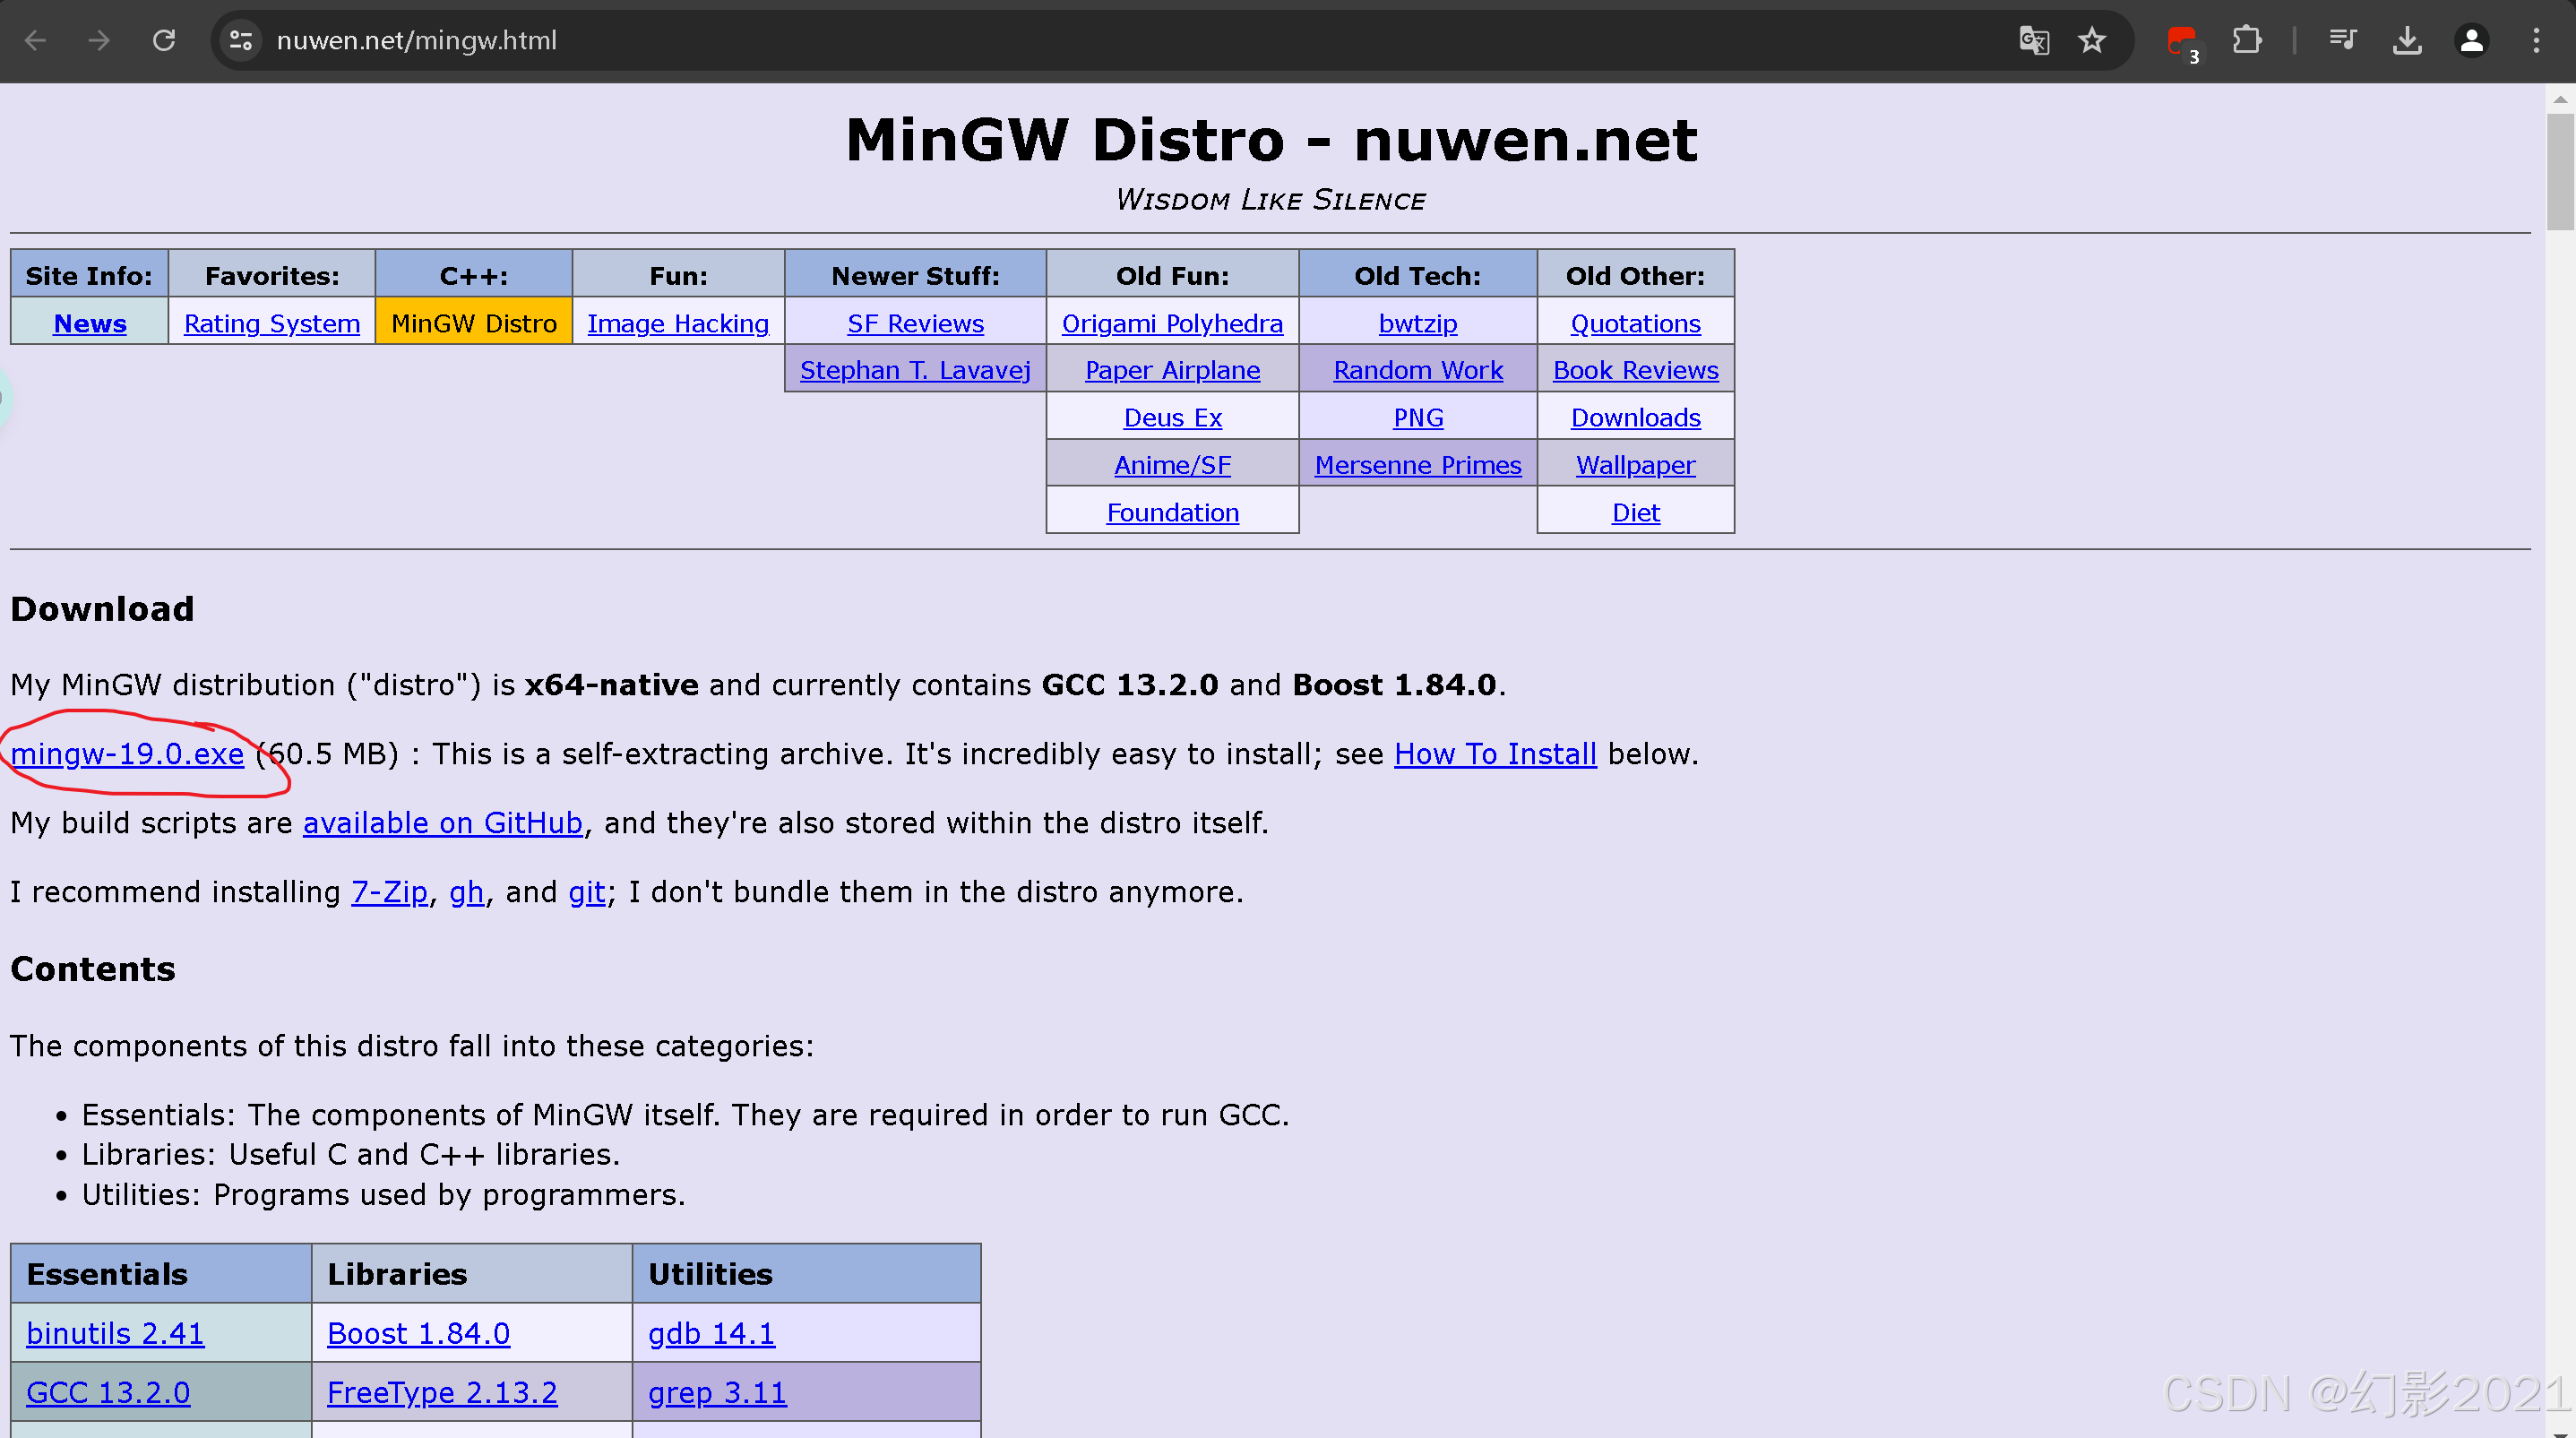Screen dimensions: 2576x1438
Task: Open the Random Work link
Action: click(x=1418, y=370)
